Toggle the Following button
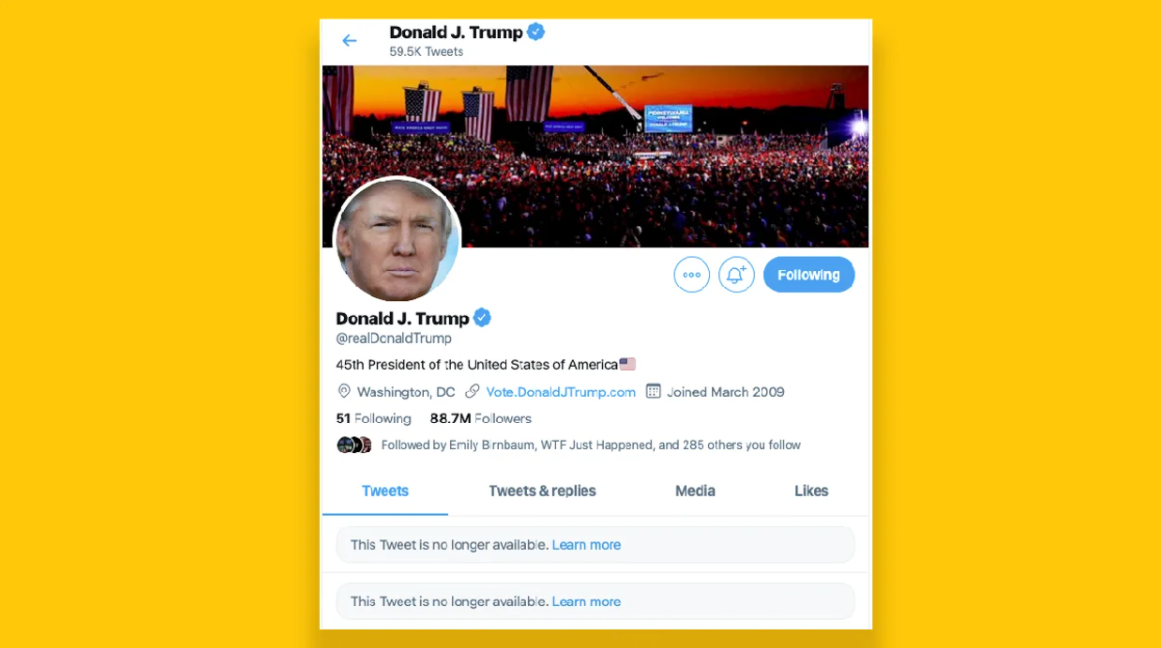The width and height of the screenshot is (1161, 648). [x=809, y=275]
